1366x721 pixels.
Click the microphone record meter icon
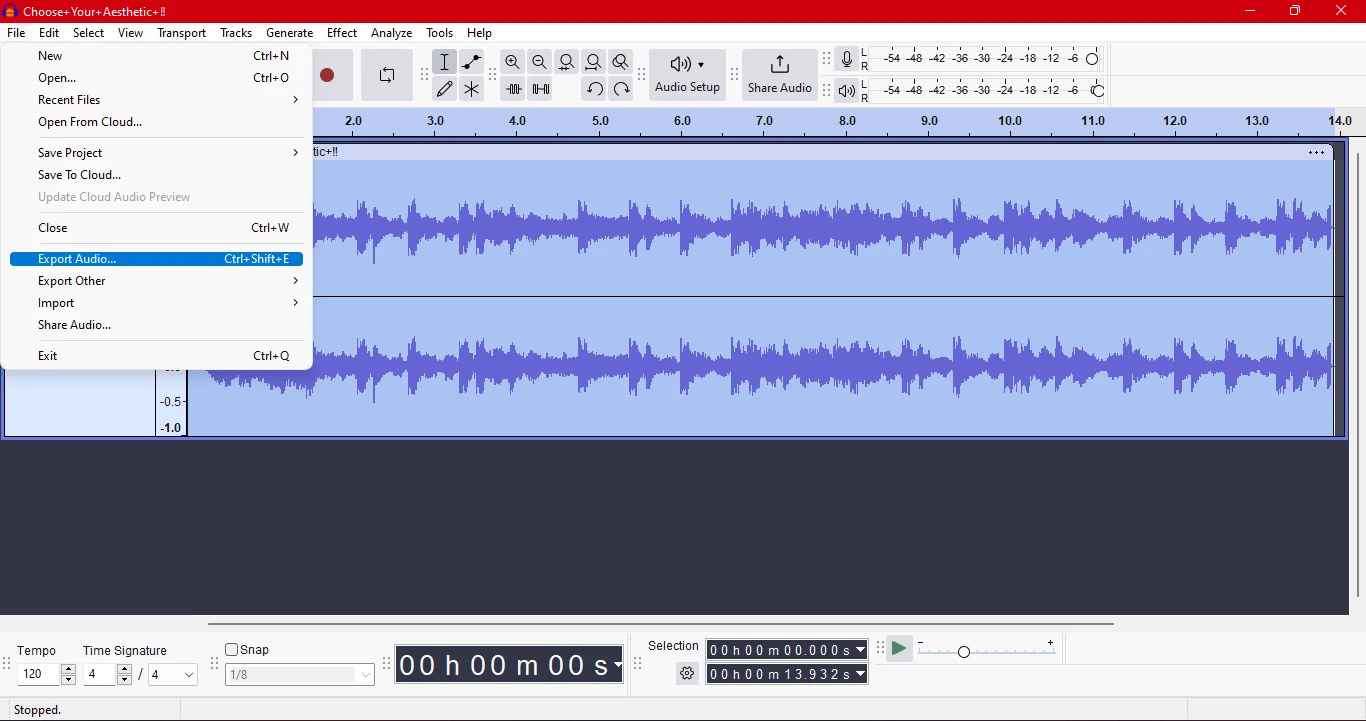coord(847,60)
